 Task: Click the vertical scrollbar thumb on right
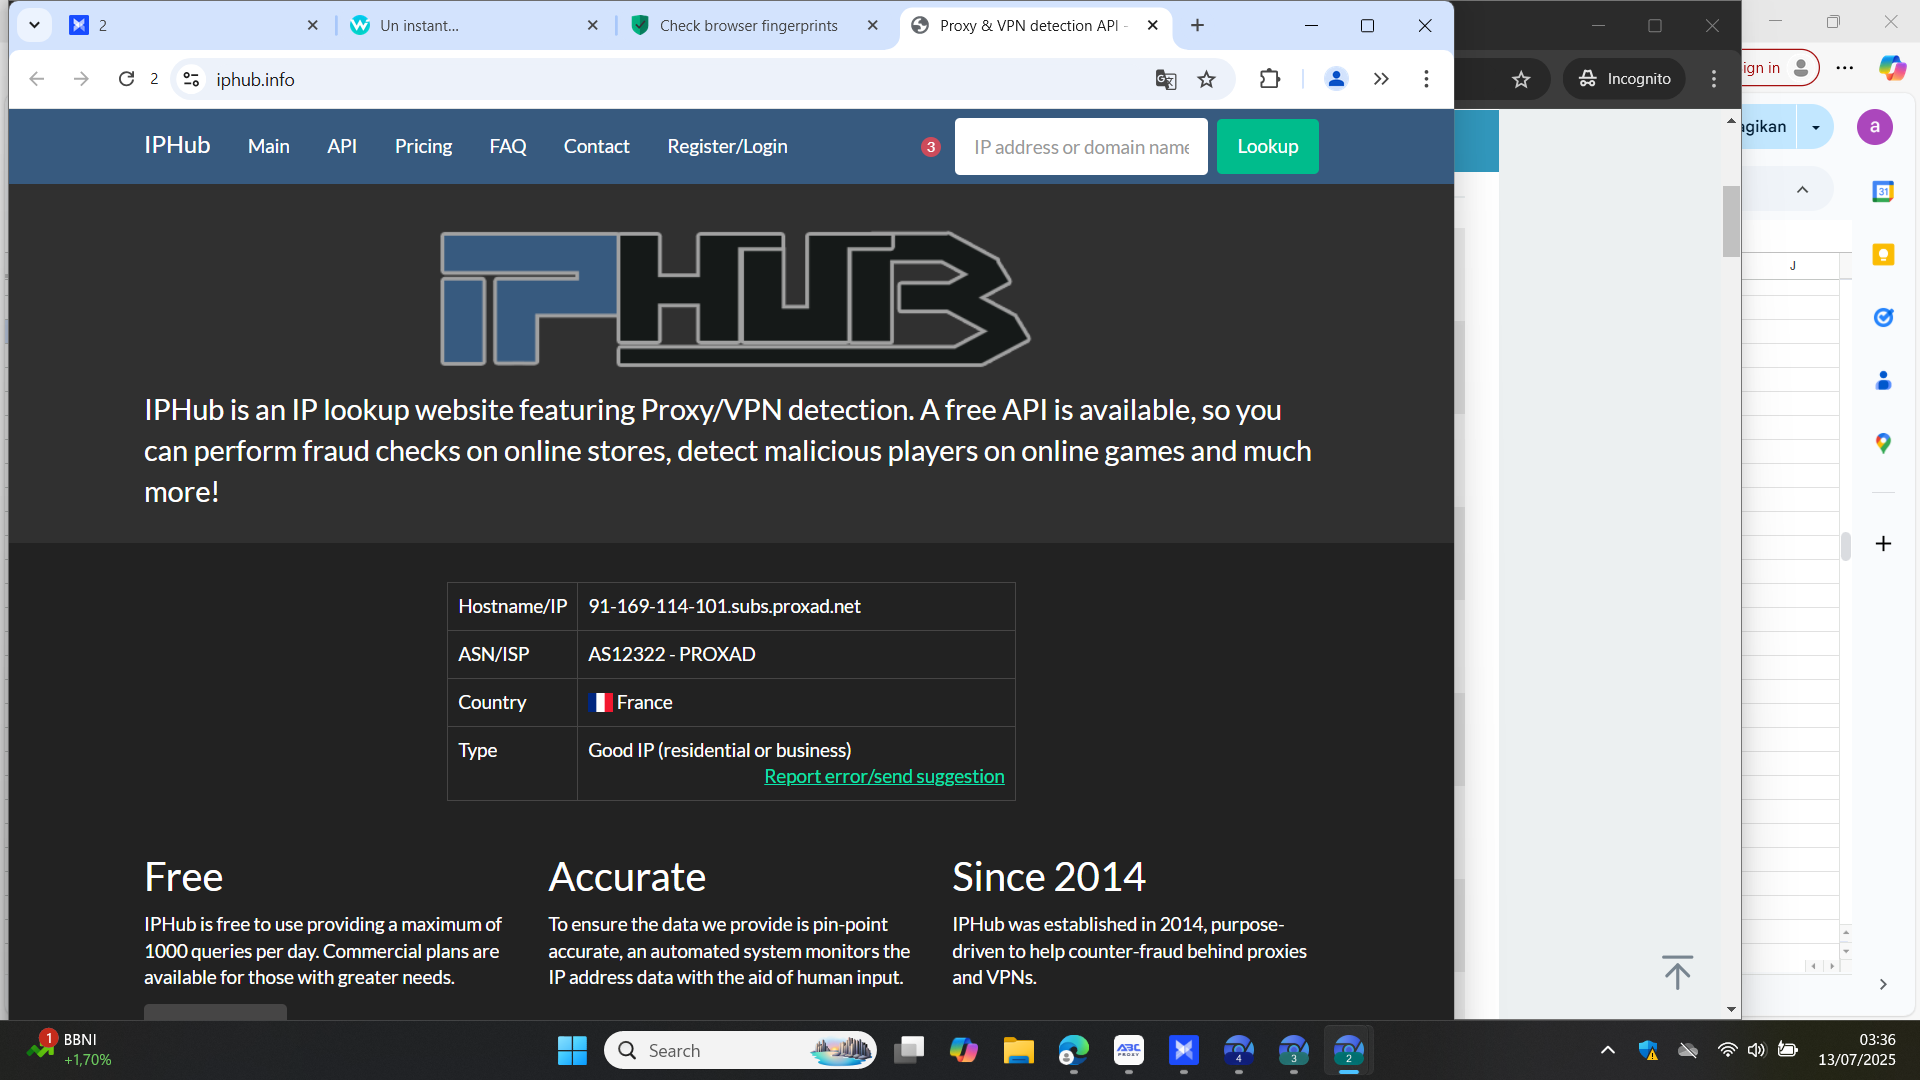coord(1731,221)
